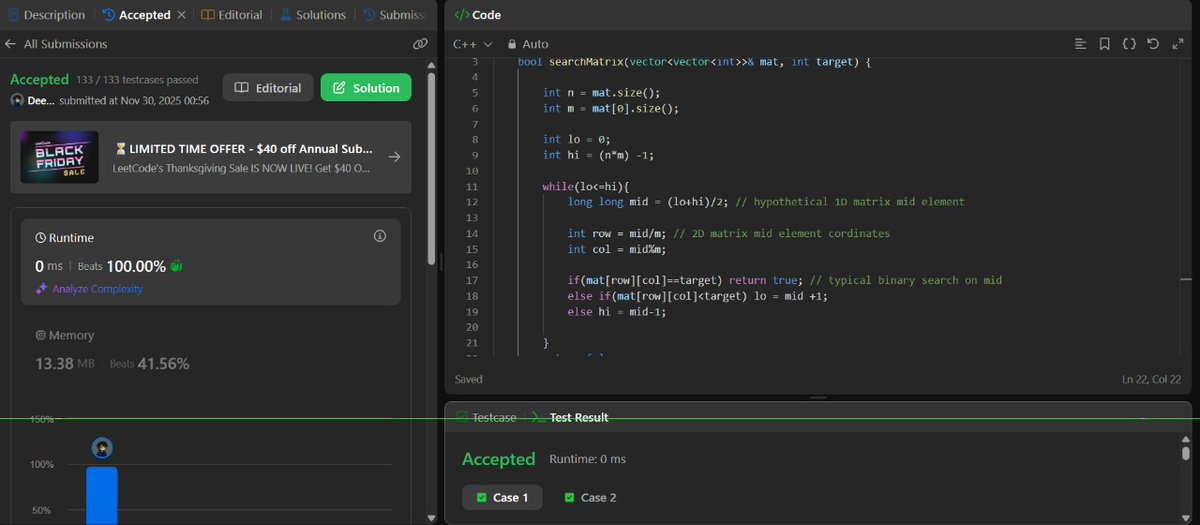Screen dimensions: 1200x525
Task: Open the submitter's profile avatar
Action: (17, 100)
